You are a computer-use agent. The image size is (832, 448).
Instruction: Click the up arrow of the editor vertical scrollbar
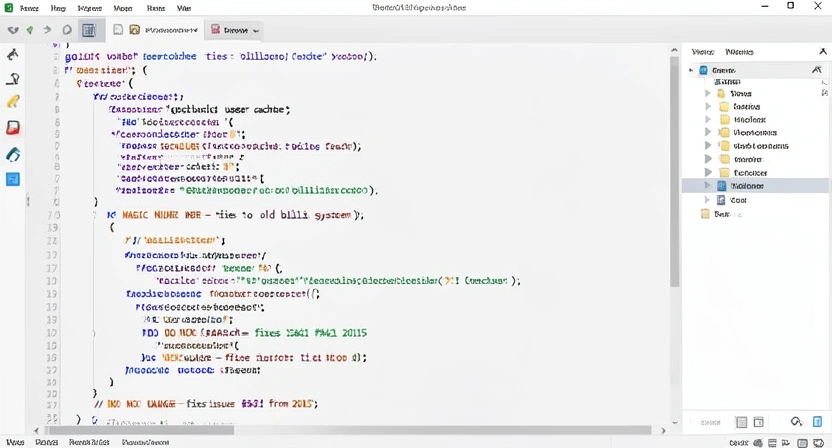tap(674, 50)
